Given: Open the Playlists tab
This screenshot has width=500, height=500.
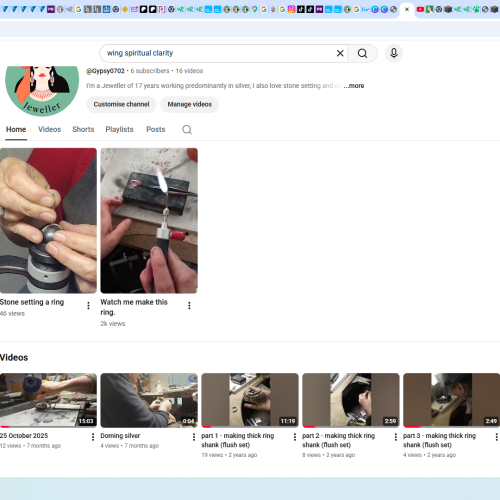Looking at the screenshot, I should [x=119, y=129].
